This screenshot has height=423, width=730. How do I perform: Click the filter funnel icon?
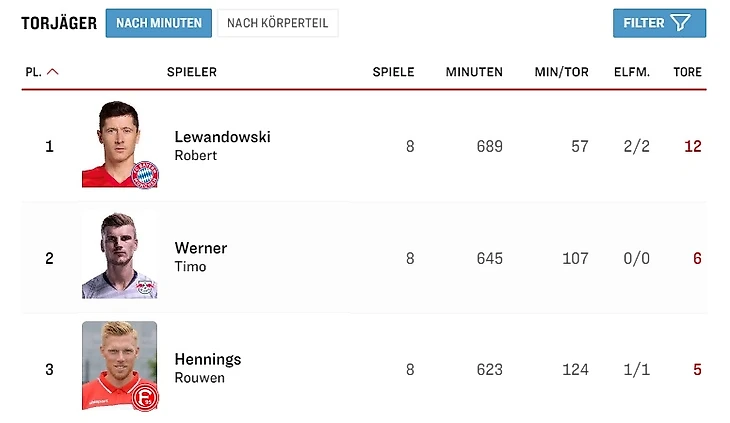[x=681, y=23]
